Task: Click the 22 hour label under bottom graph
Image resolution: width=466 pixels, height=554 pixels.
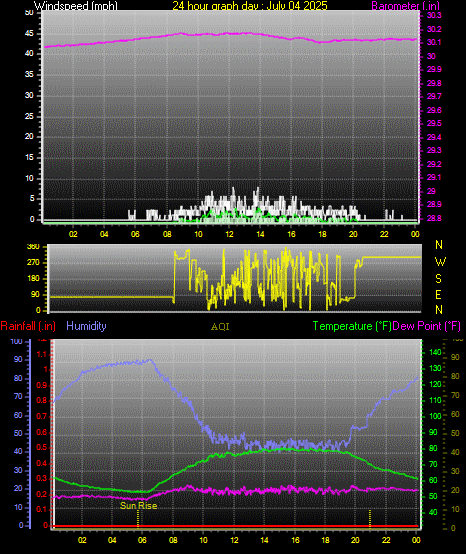Action: point(386,540)
